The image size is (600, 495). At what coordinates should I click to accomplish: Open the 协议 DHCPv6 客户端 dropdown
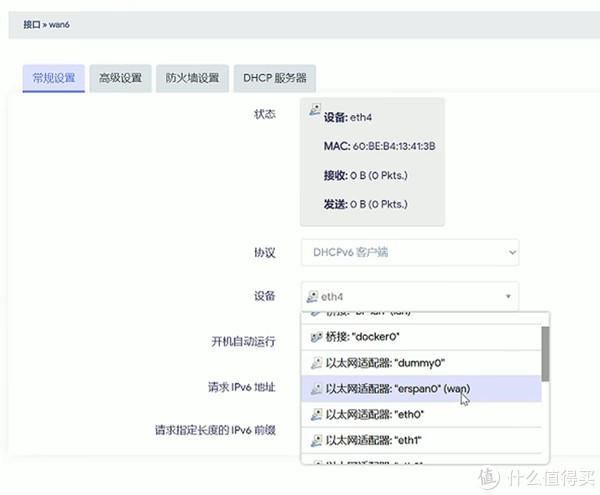pos(410,252)
